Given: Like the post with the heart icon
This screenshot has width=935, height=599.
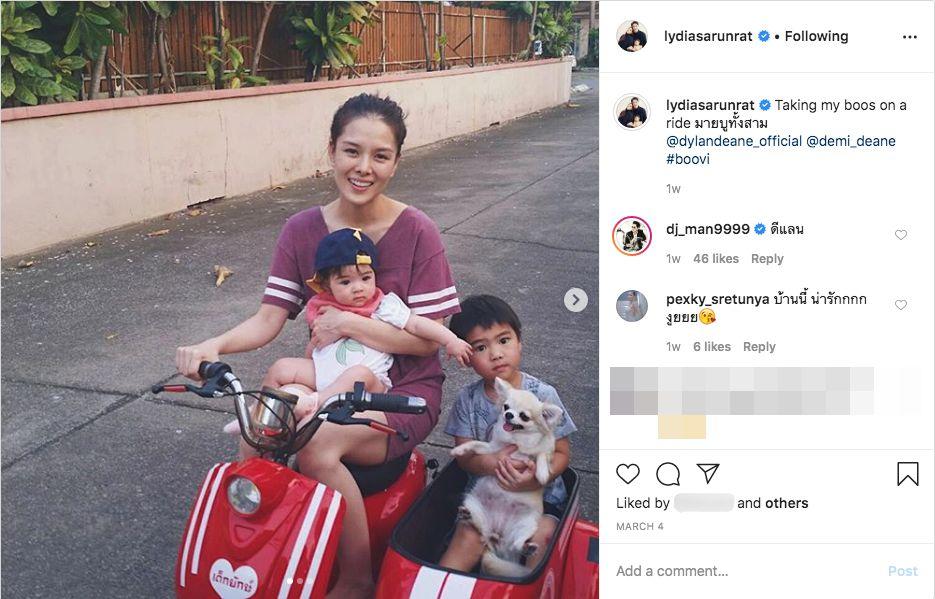Looking at the screenshot, I should [x=627, y=474].
